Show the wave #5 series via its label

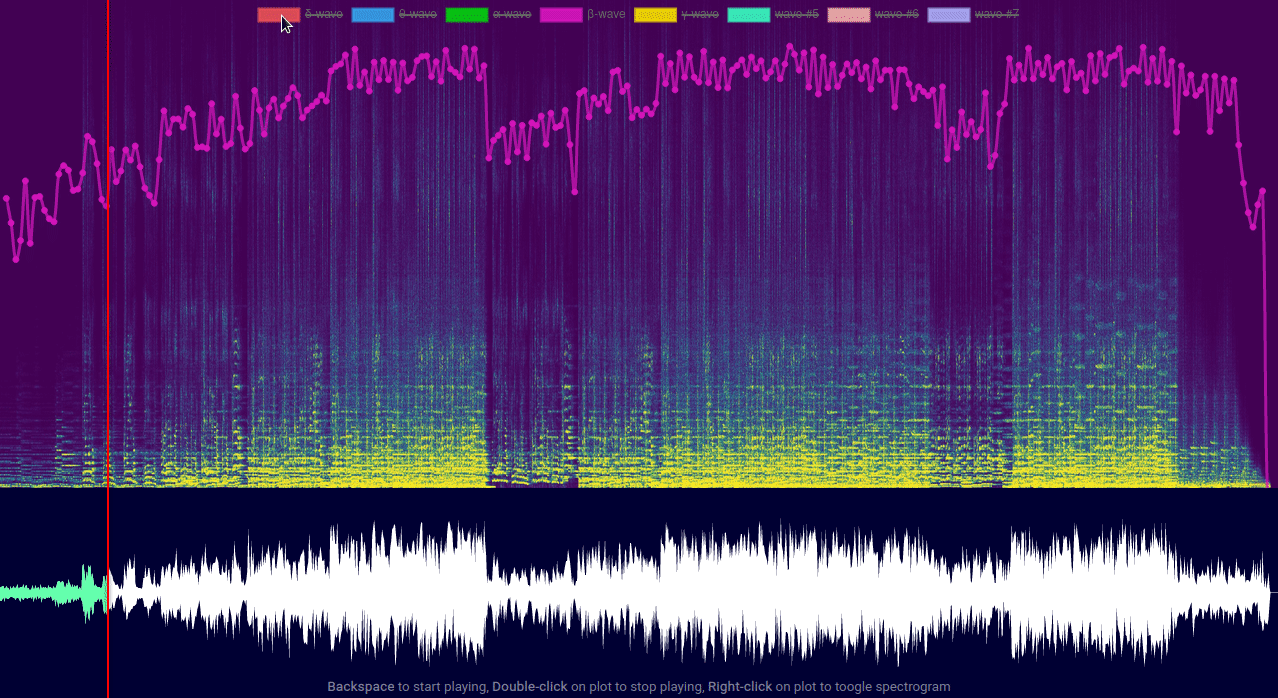pyautogui.click(x=796, y=15)
